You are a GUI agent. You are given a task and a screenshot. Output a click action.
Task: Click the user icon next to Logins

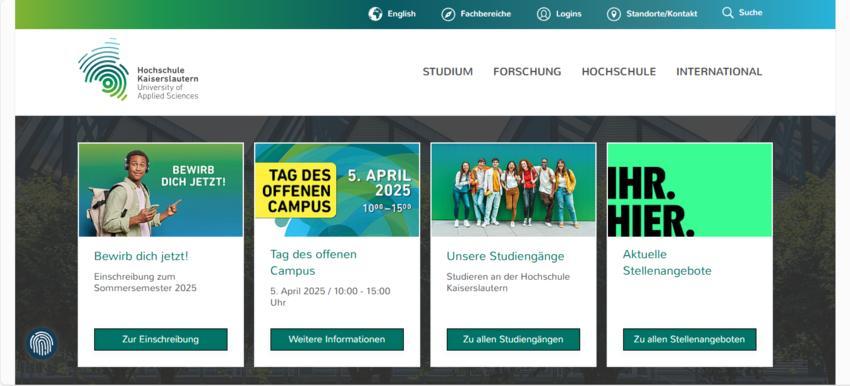[544, 14]
